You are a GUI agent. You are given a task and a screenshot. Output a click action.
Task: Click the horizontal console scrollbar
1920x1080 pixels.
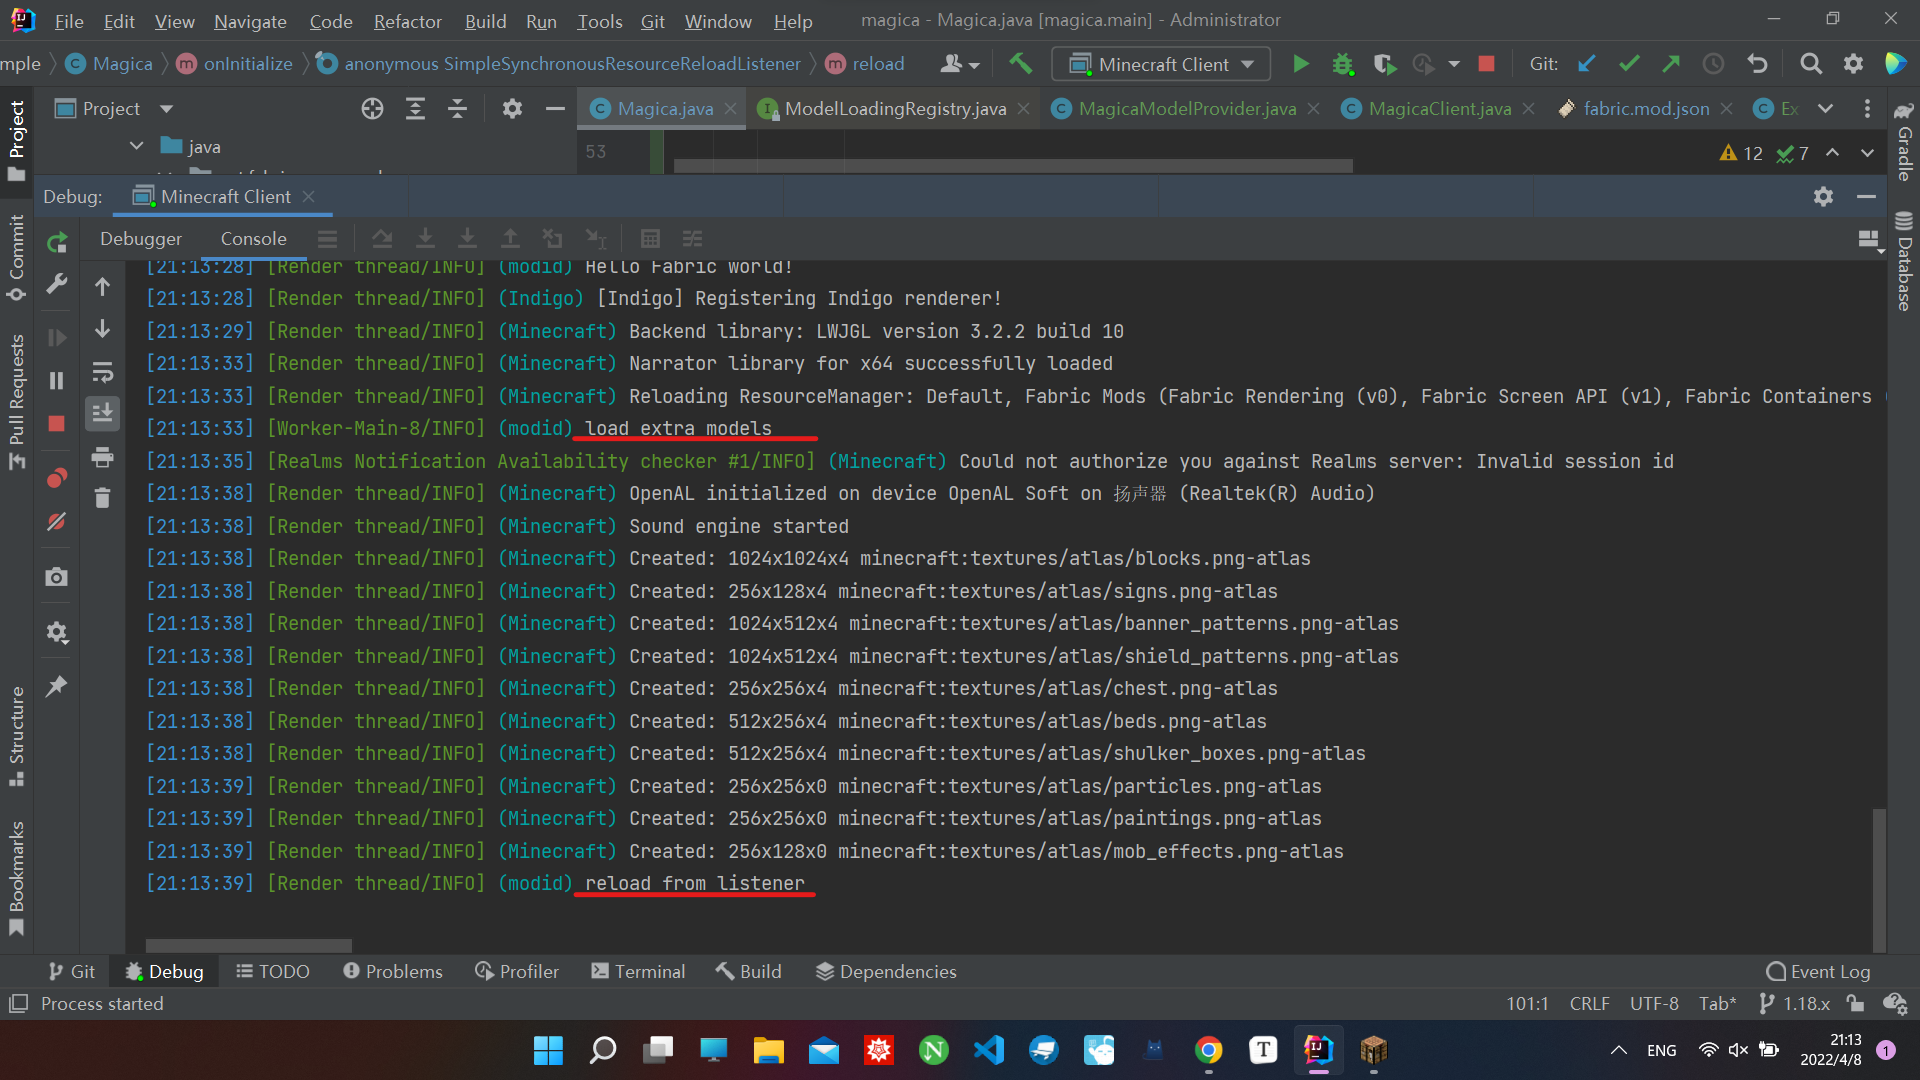(248, 945)
